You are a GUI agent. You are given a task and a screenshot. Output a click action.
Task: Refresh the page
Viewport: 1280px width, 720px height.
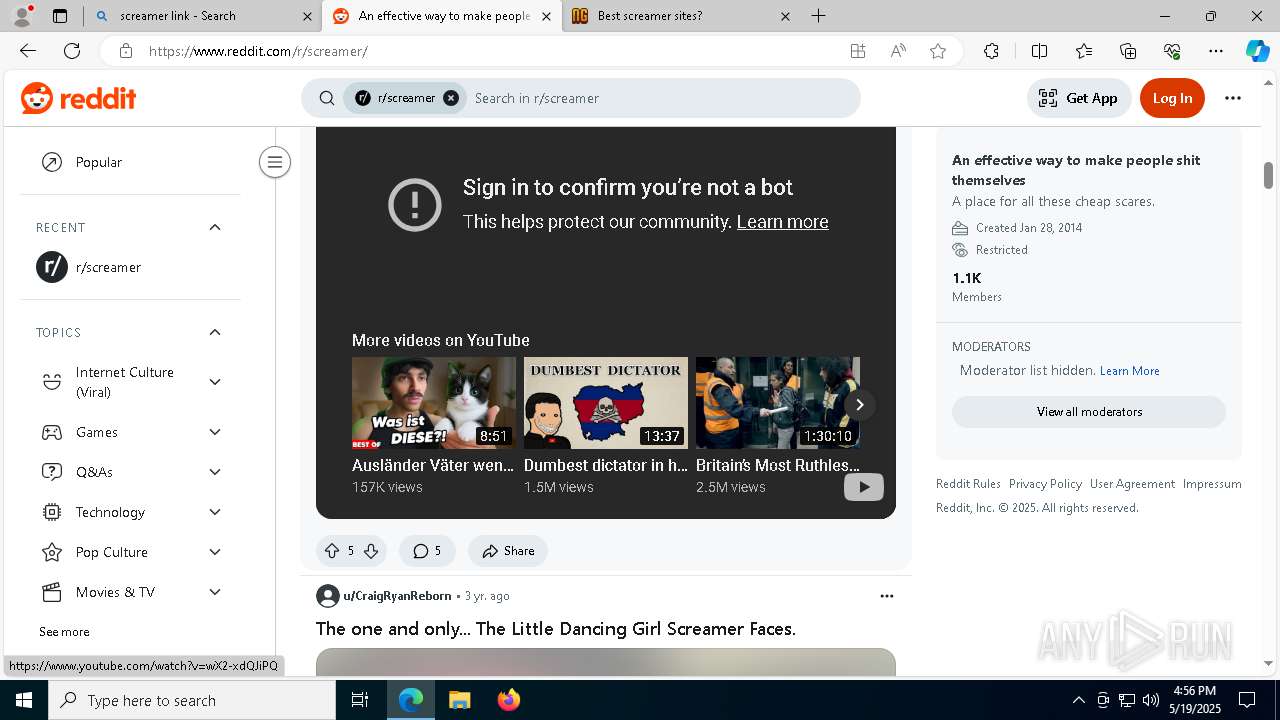[72, 51]
